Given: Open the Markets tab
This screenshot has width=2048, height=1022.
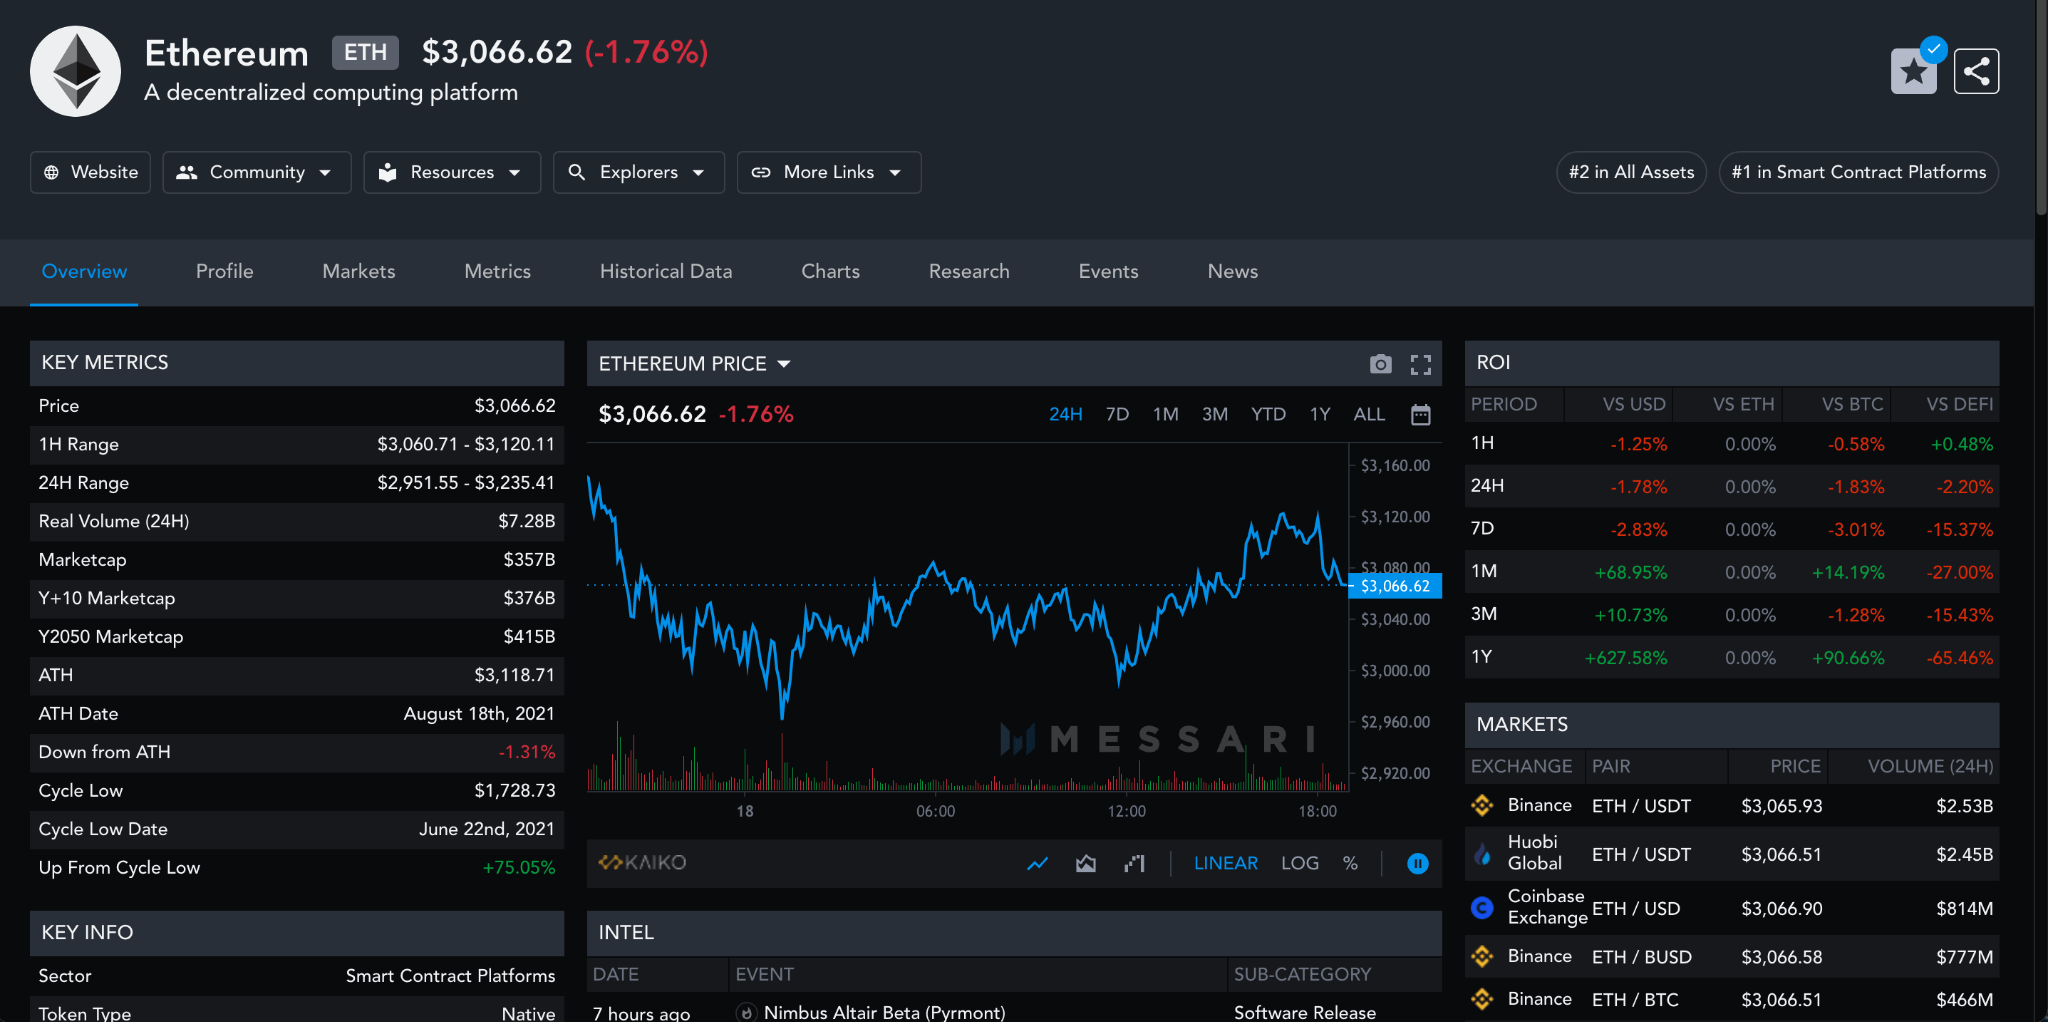Looking at the screenshot, I should pyautogui.click(x=358, y=271).
